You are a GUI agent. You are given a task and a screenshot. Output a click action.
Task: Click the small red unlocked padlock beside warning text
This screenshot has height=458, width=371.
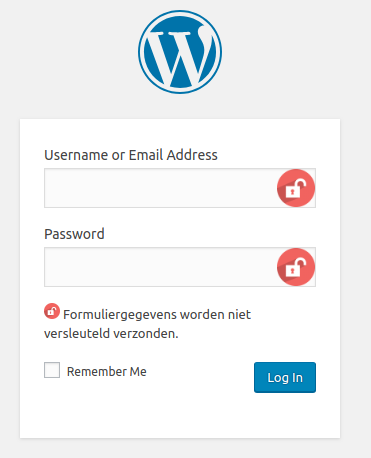(x=52, y=311)
